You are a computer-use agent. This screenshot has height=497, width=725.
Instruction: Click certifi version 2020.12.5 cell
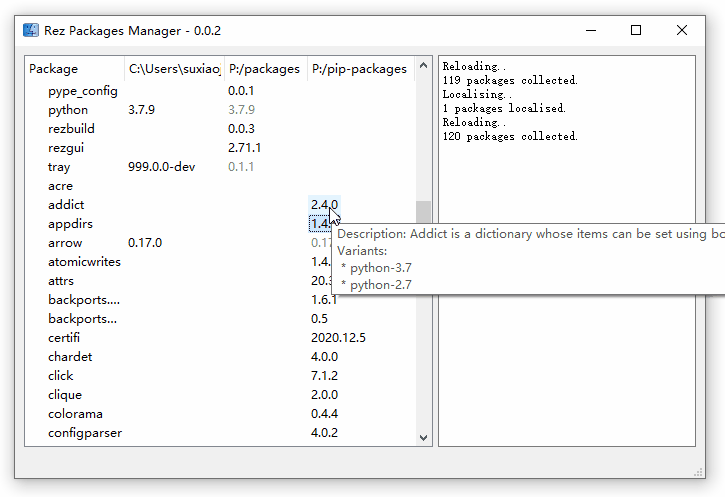pyautogui.click(x=338, y=337)
